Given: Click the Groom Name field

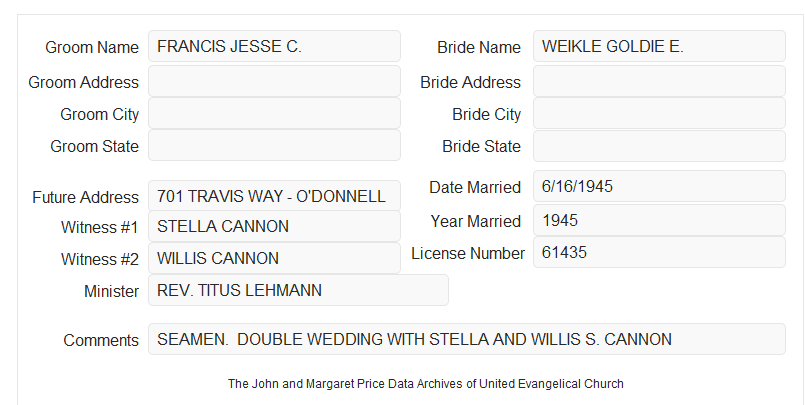Looking at the screenshot, I should point(274,46).
